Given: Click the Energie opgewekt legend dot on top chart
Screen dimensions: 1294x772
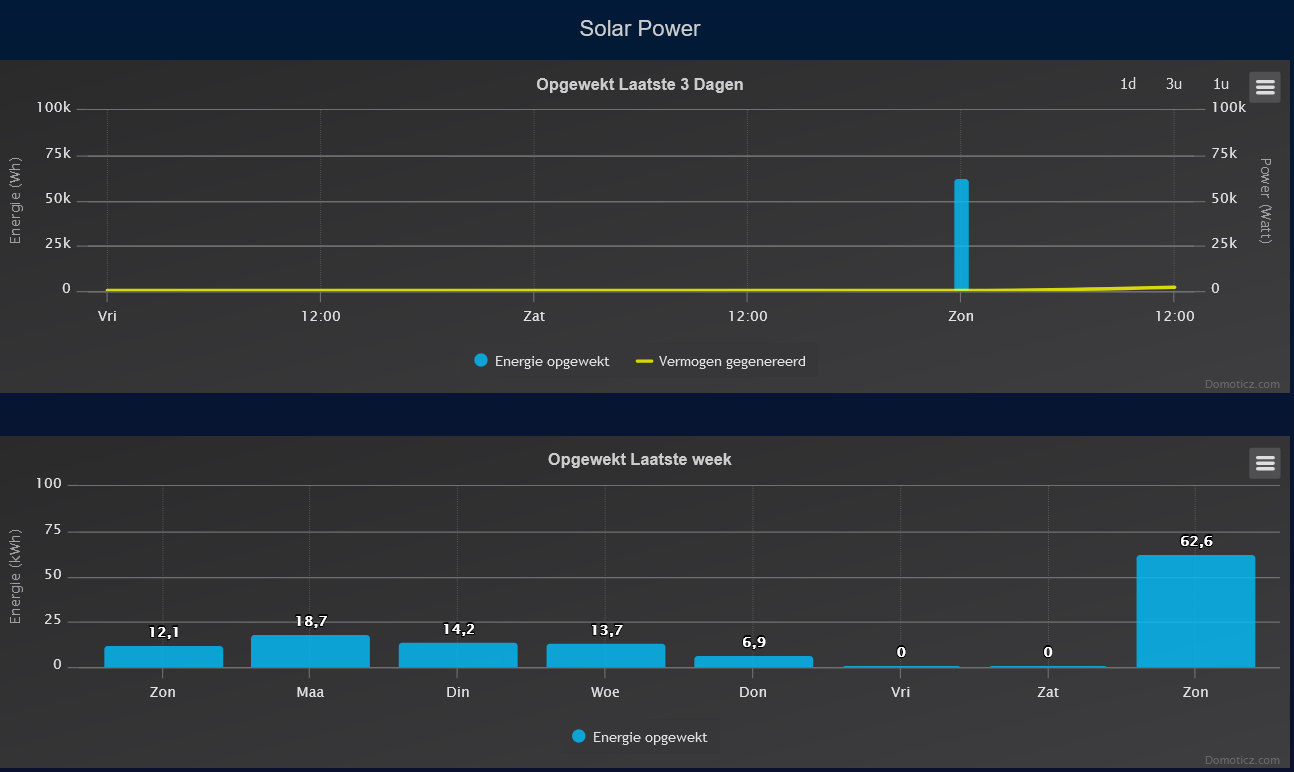Looking at the screenshot, I should click(x=481, y=360).
